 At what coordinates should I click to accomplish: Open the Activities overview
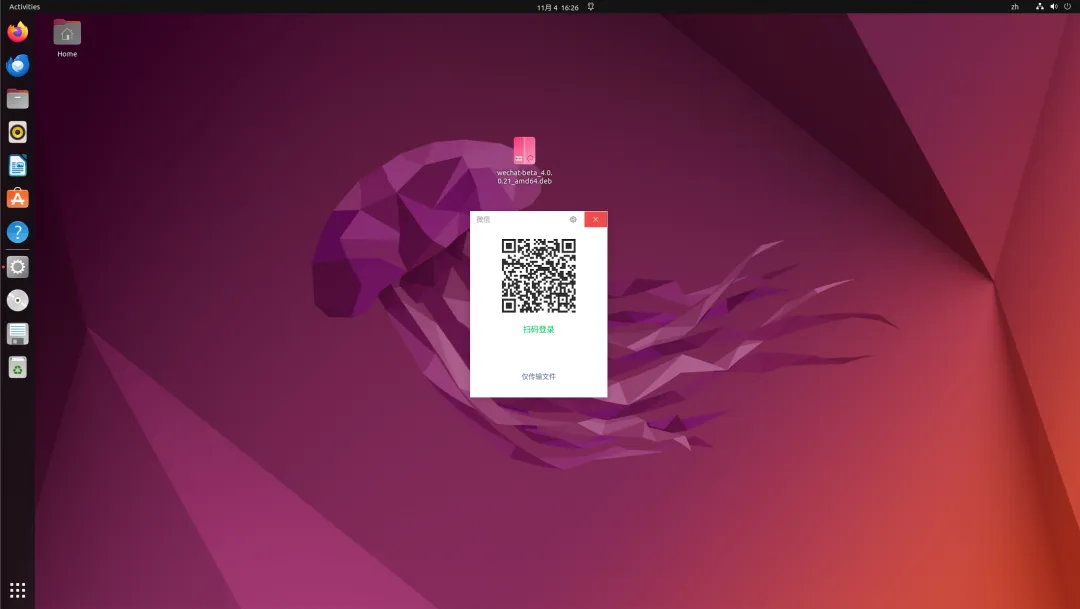pos(25,7)
